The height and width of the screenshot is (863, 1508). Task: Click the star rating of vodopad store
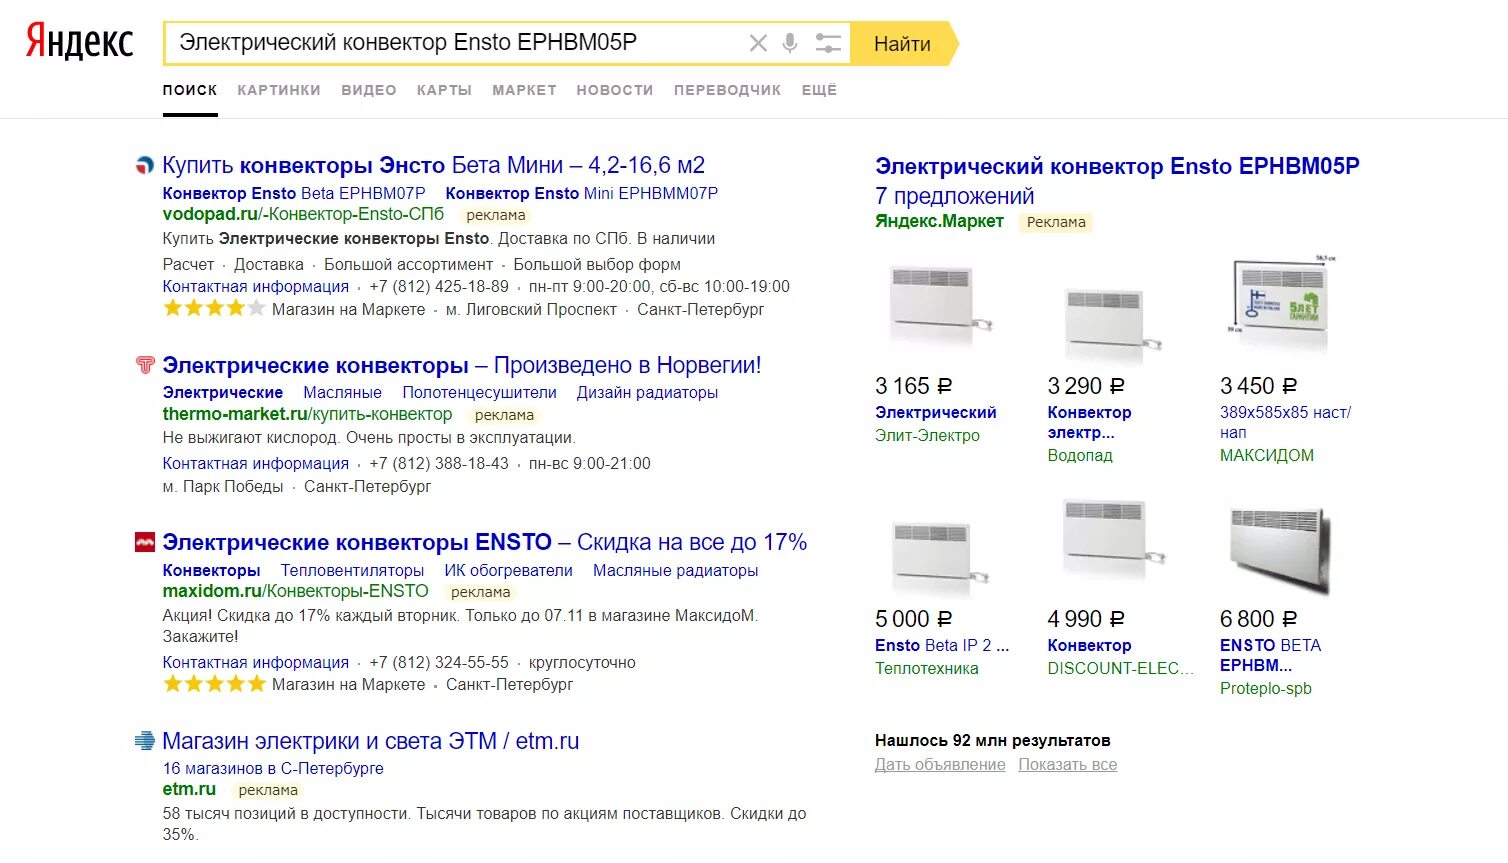coord(214,309)
